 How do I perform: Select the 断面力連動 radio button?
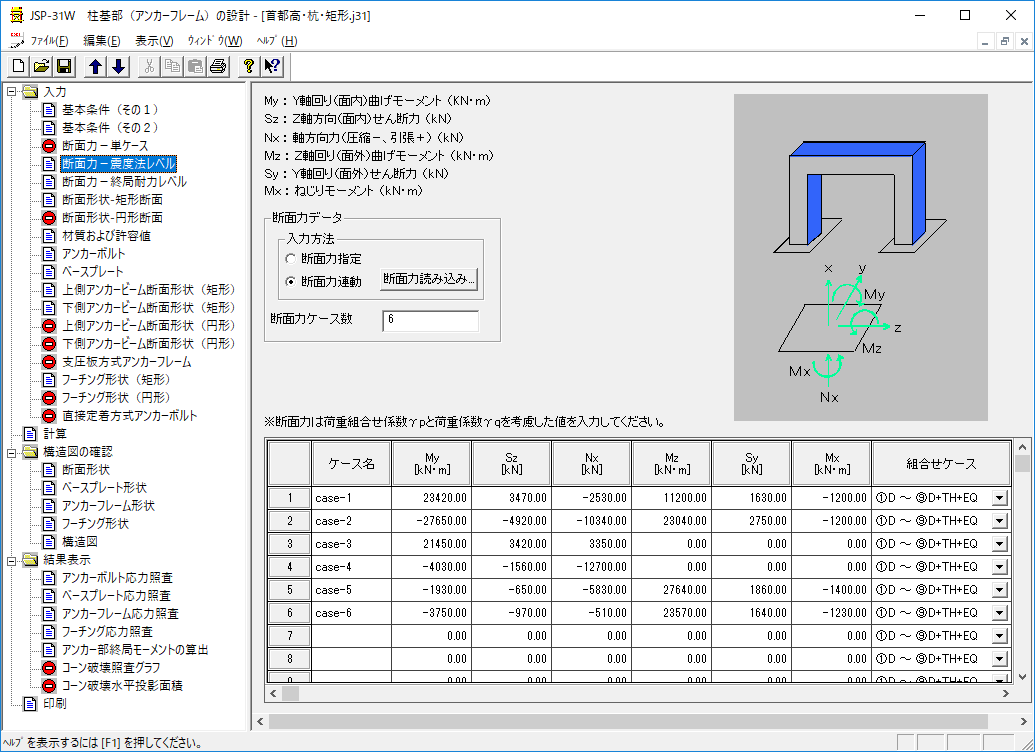pos(291,281)
